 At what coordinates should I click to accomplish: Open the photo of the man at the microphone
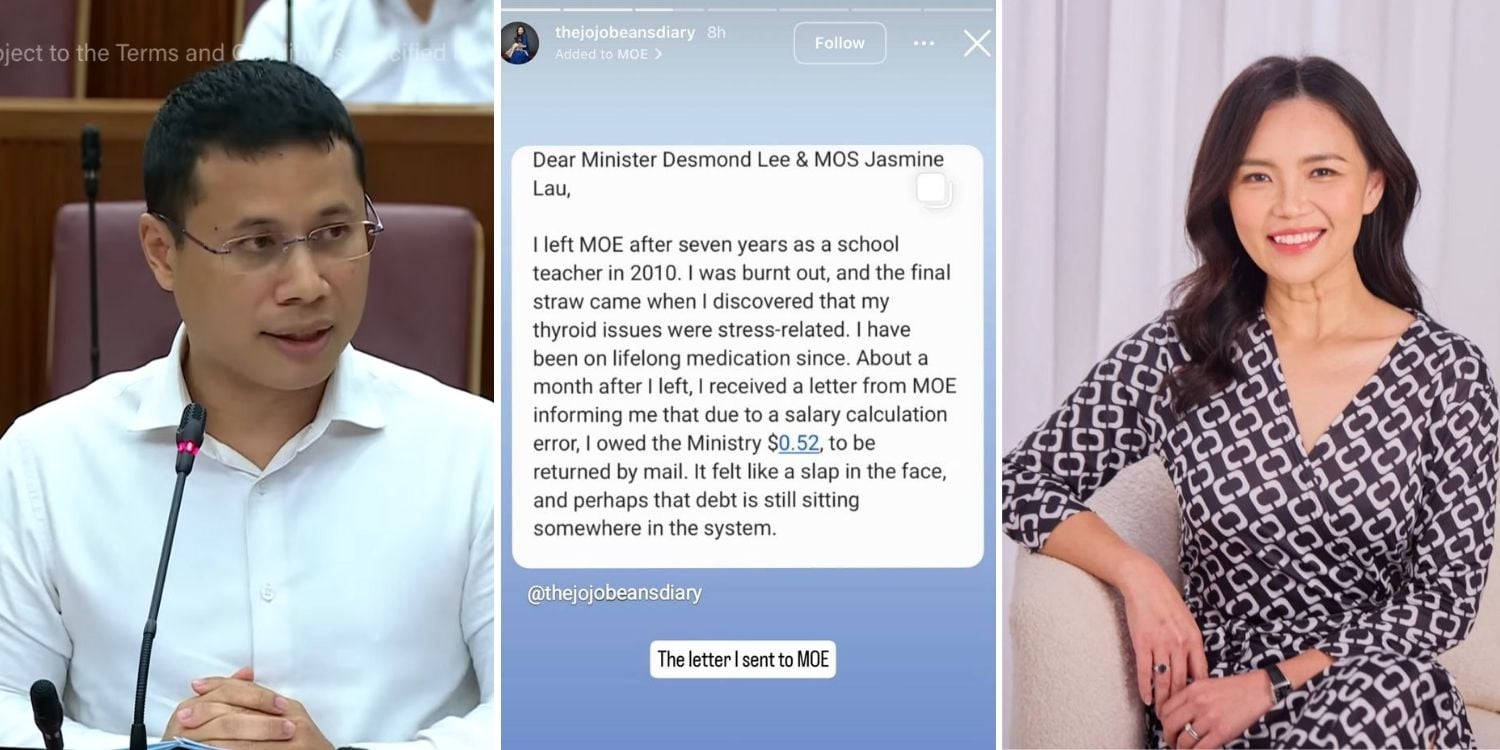click(x=247, y=375)
